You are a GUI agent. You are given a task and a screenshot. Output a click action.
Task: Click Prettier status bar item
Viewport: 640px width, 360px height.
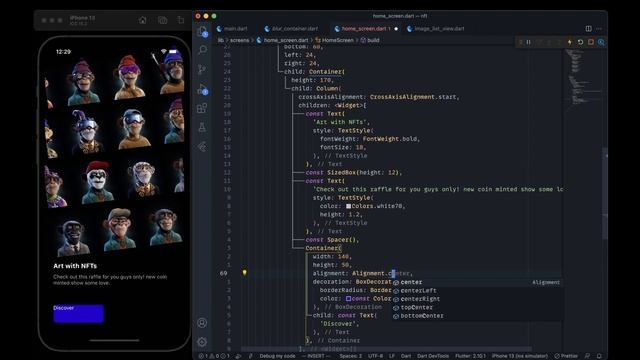point(566,356)
